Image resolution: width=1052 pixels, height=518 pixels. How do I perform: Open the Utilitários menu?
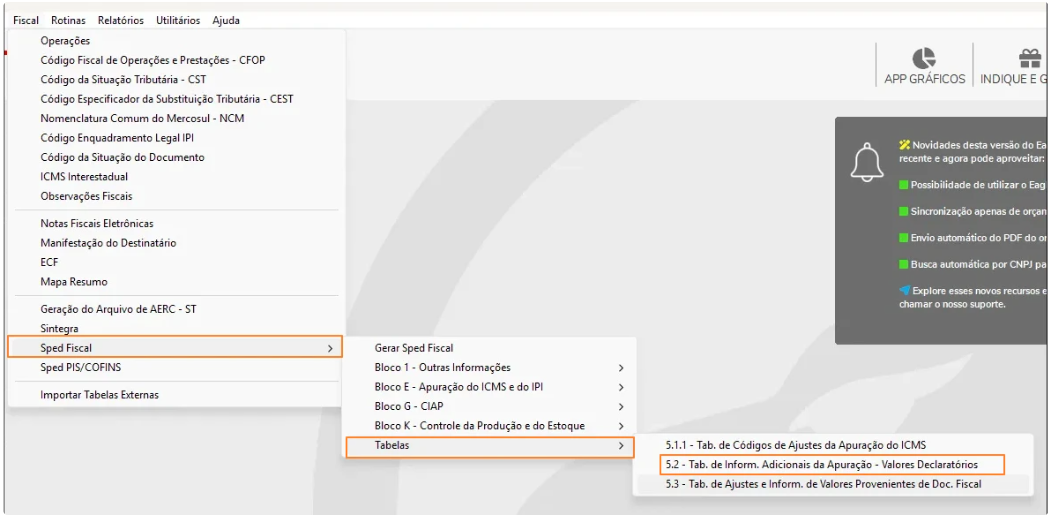tap(178, 20)
